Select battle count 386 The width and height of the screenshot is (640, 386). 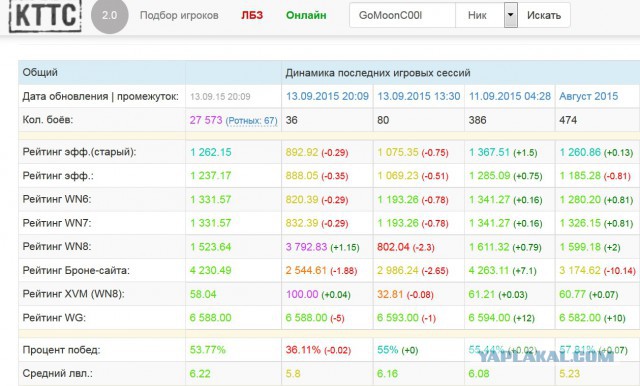(x=477, y=120)
